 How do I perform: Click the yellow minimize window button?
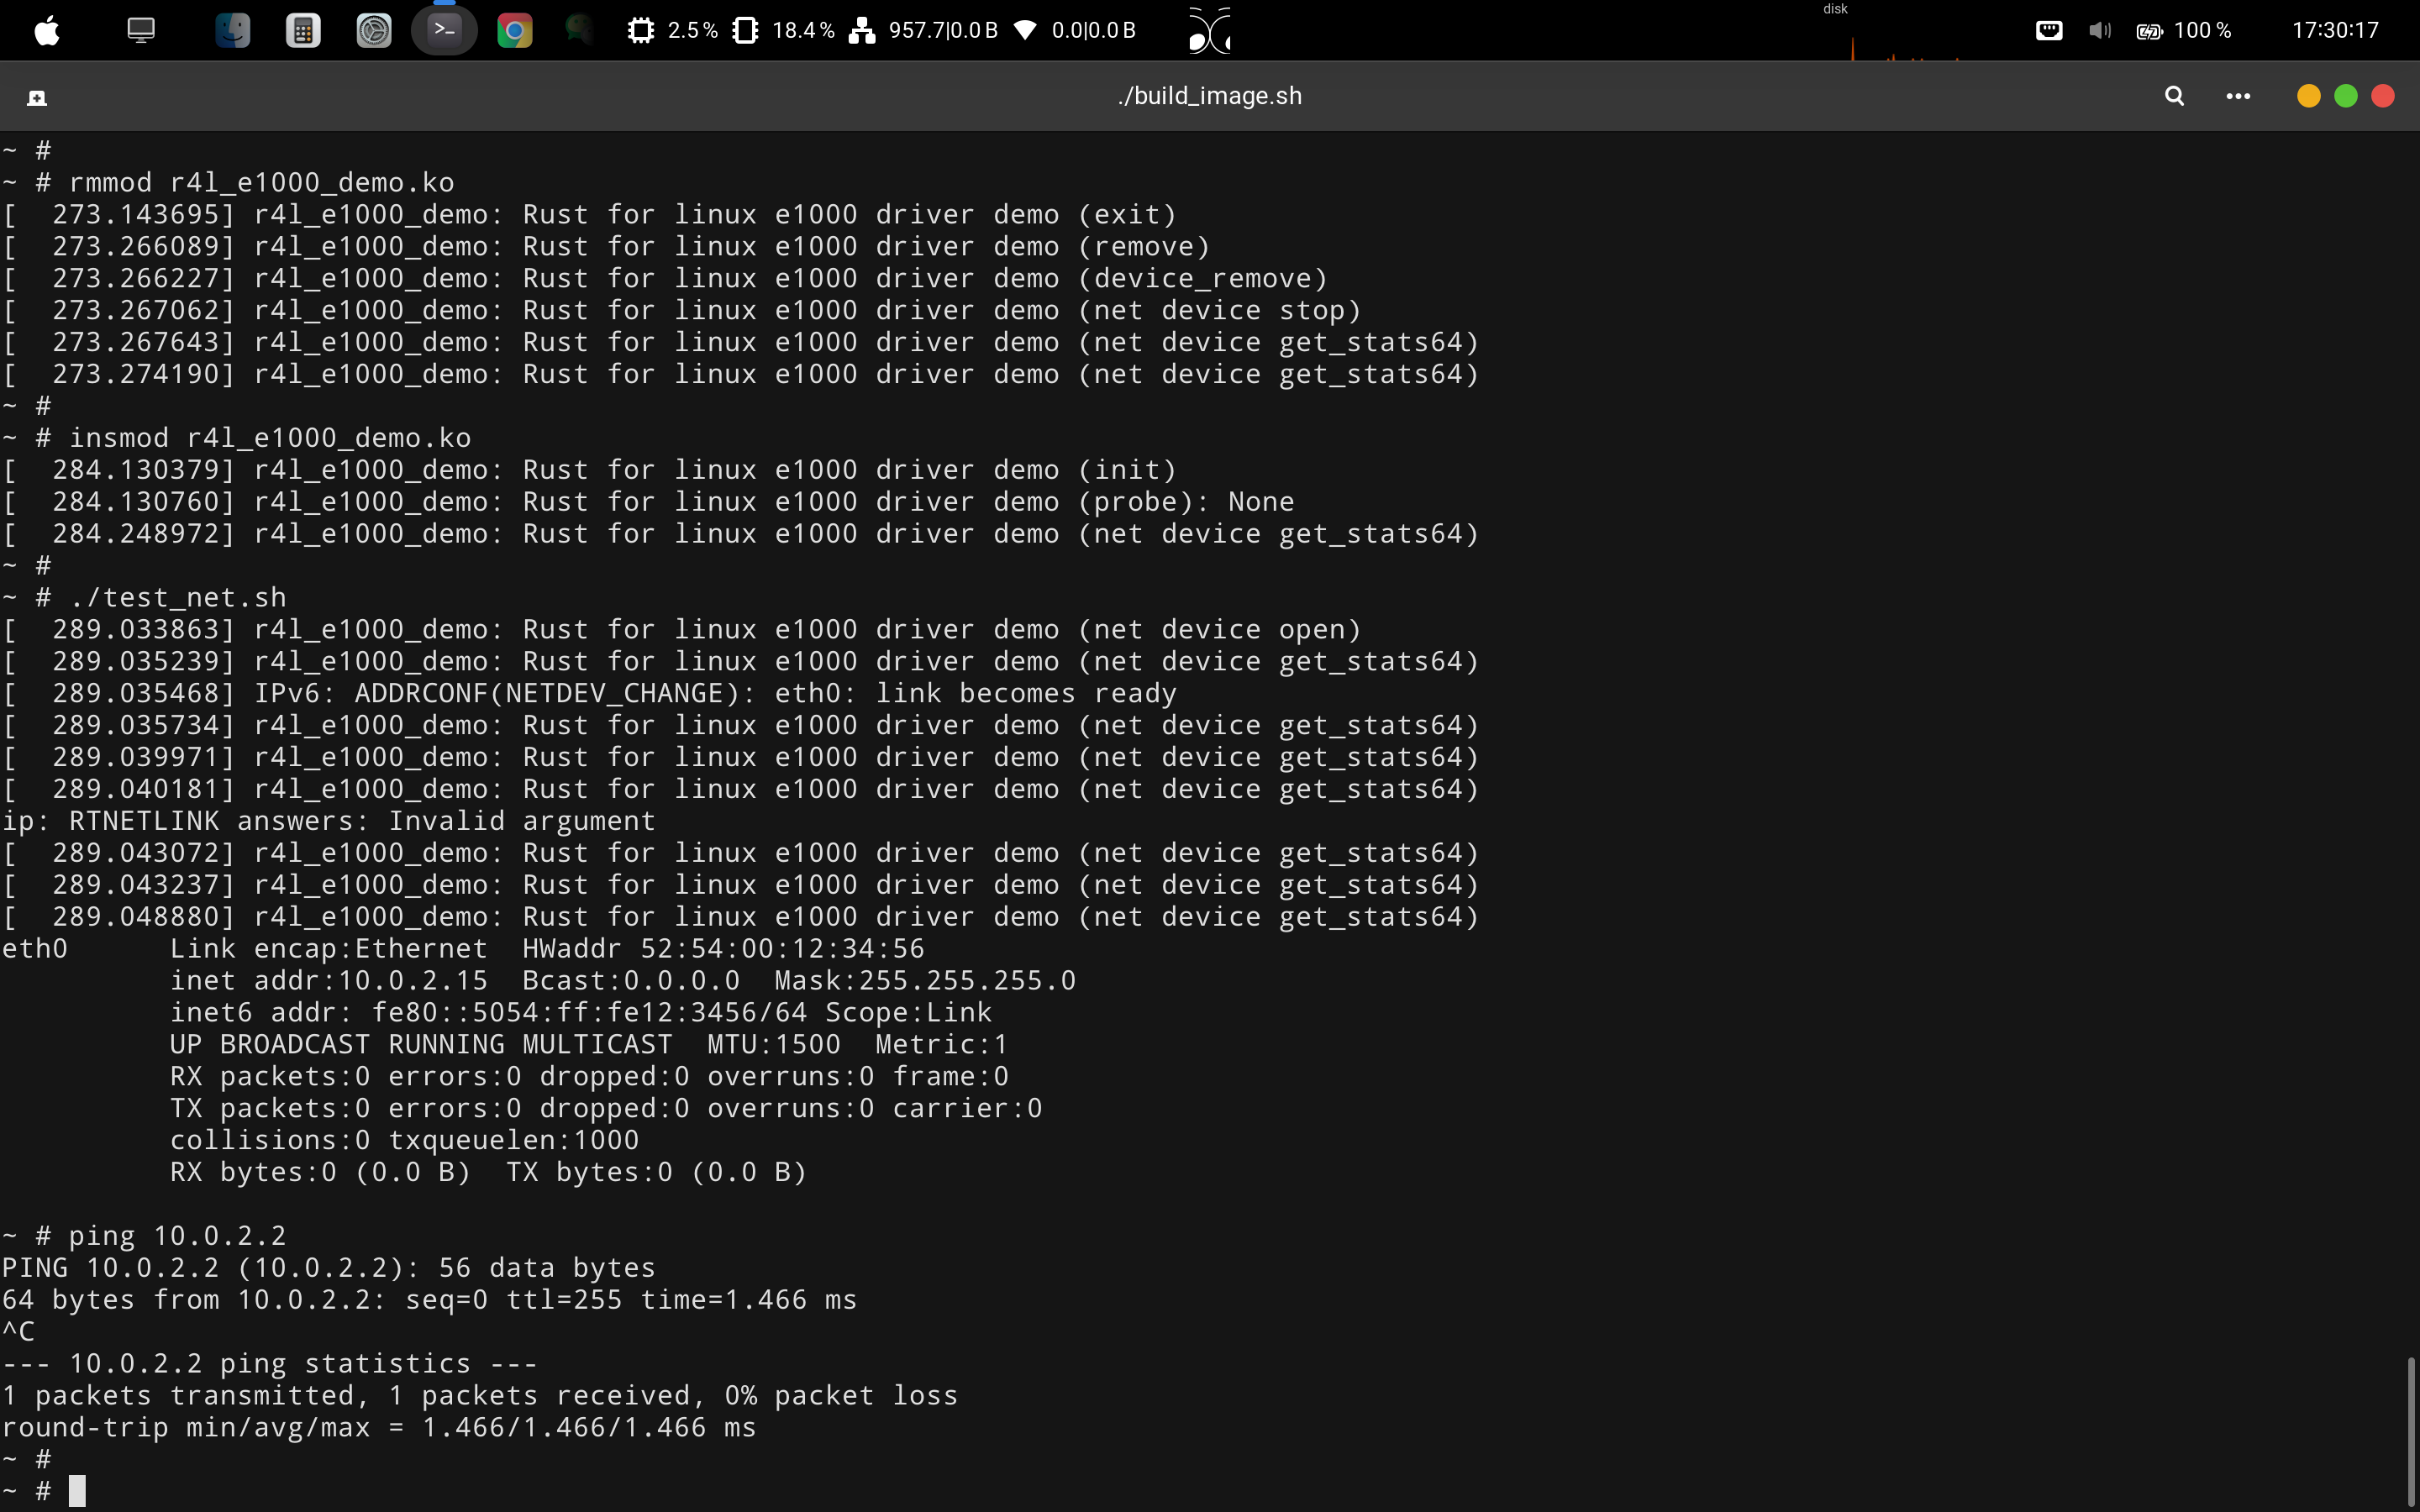tap(2309, 96)
